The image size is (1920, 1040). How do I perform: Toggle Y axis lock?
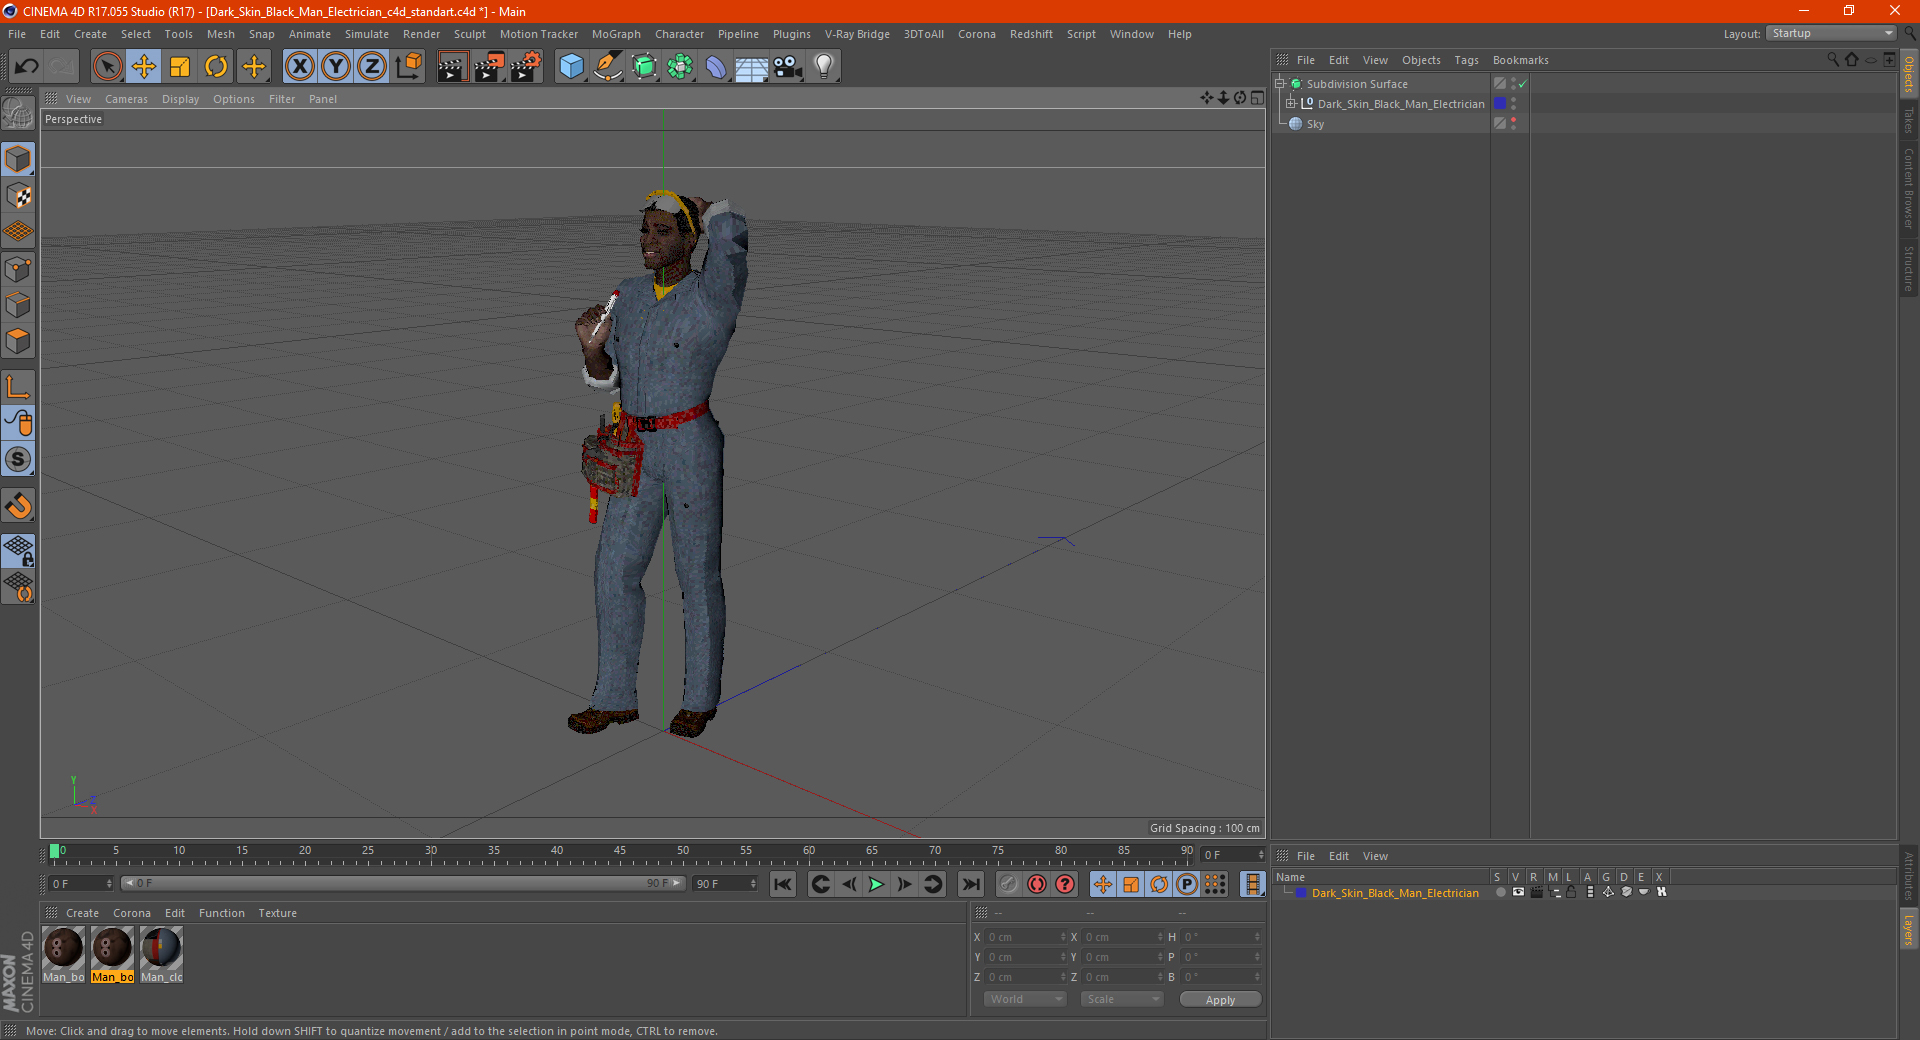(x=336, y=67)
